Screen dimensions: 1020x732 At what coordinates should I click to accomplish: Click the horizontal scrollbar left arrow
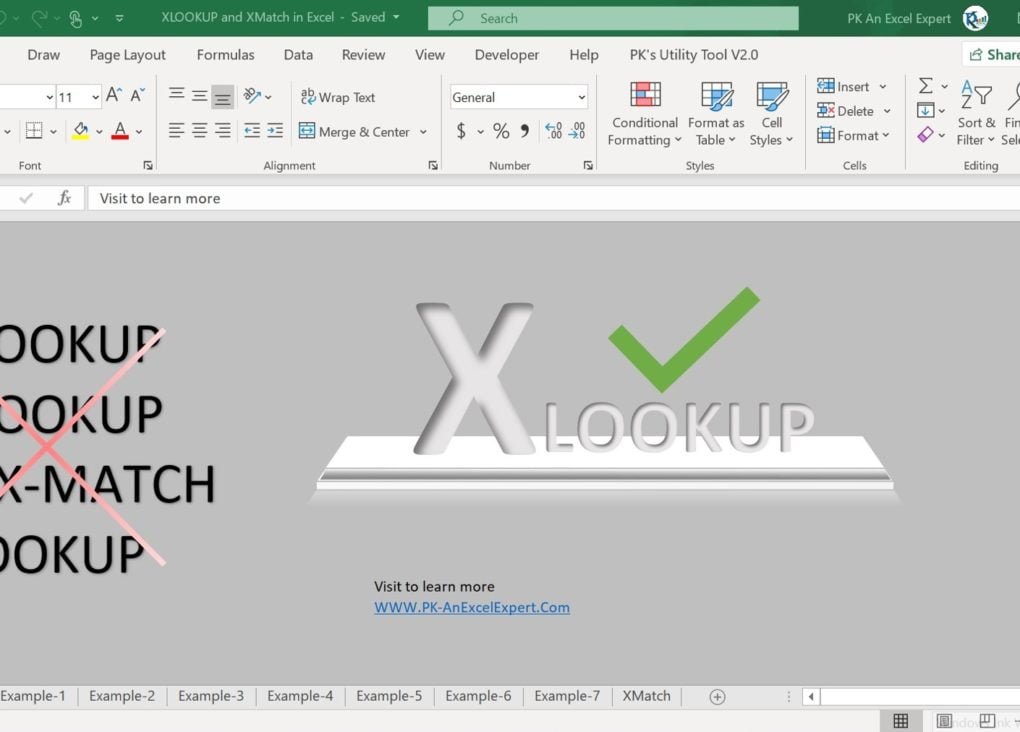click(811, 697)
